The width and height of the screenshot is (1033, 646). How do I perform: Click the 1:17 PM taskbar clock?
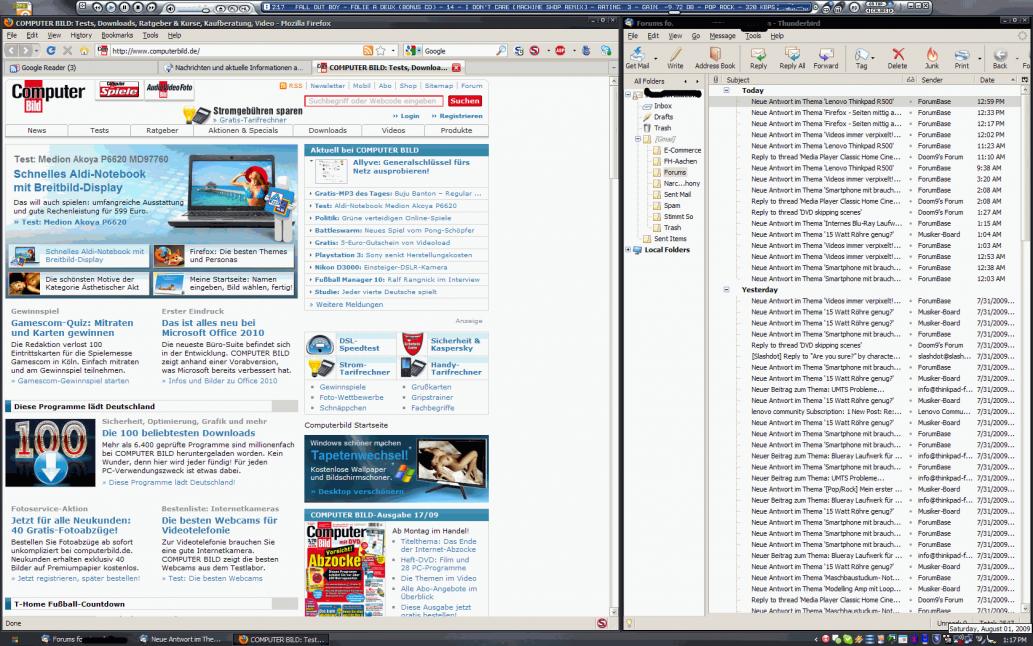1014,640
